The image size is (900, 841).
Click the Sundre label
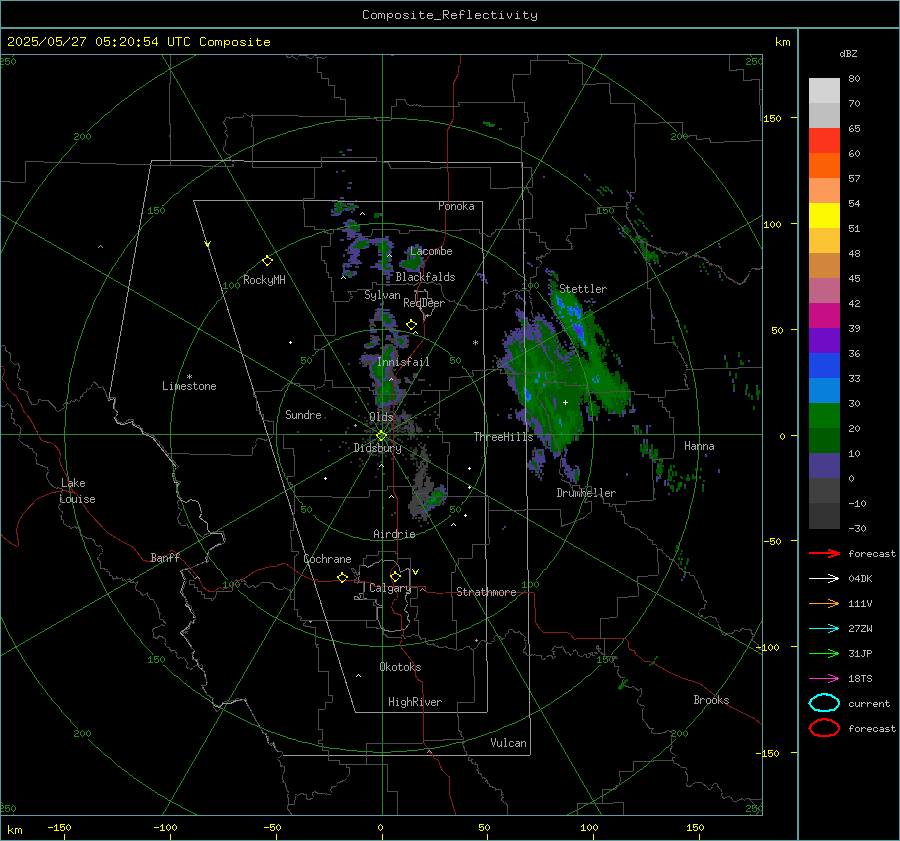[303, 415]
